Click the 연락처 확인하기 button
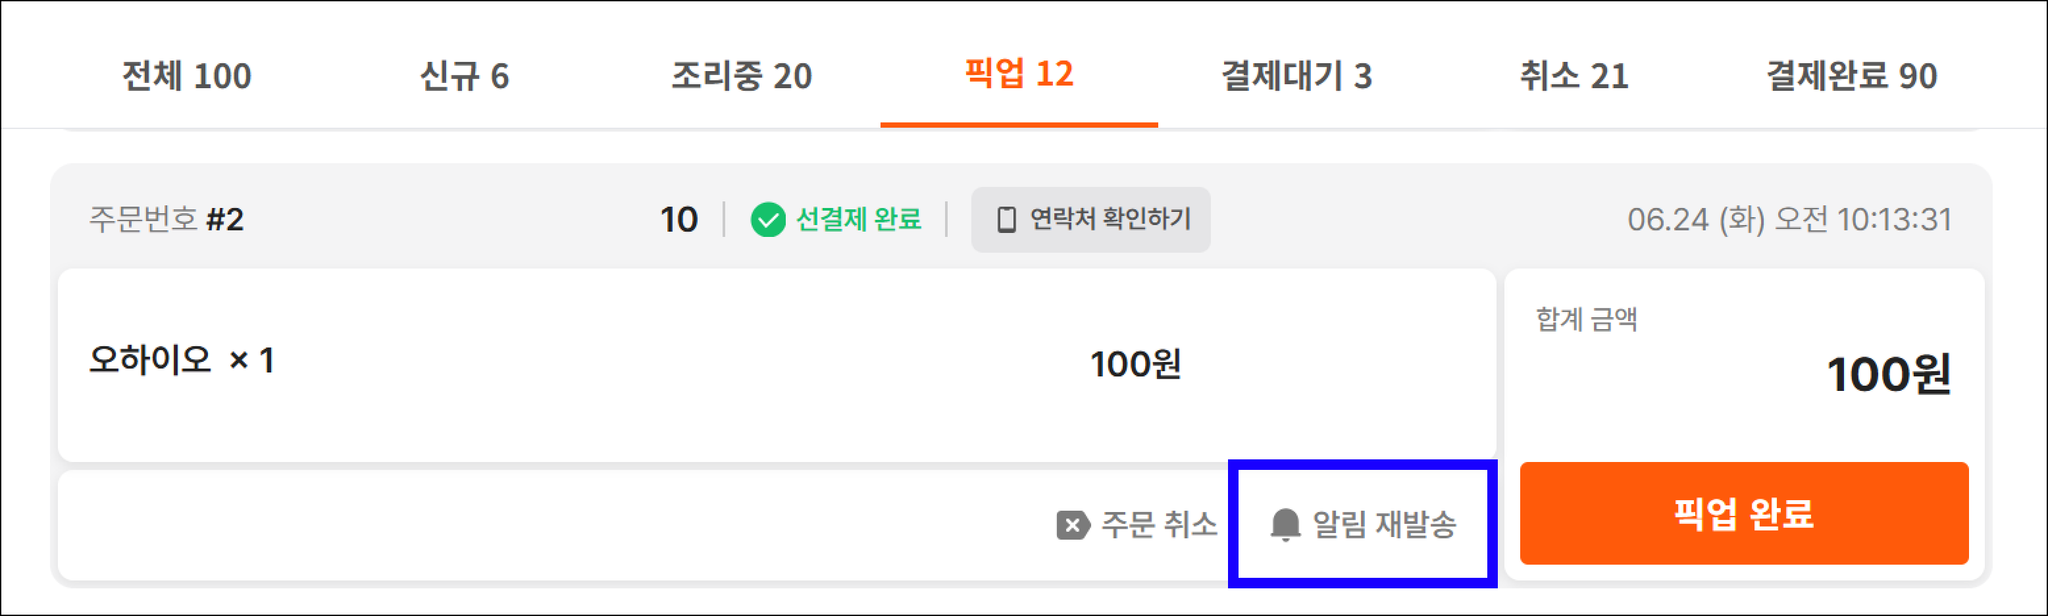 (1091, 219)
